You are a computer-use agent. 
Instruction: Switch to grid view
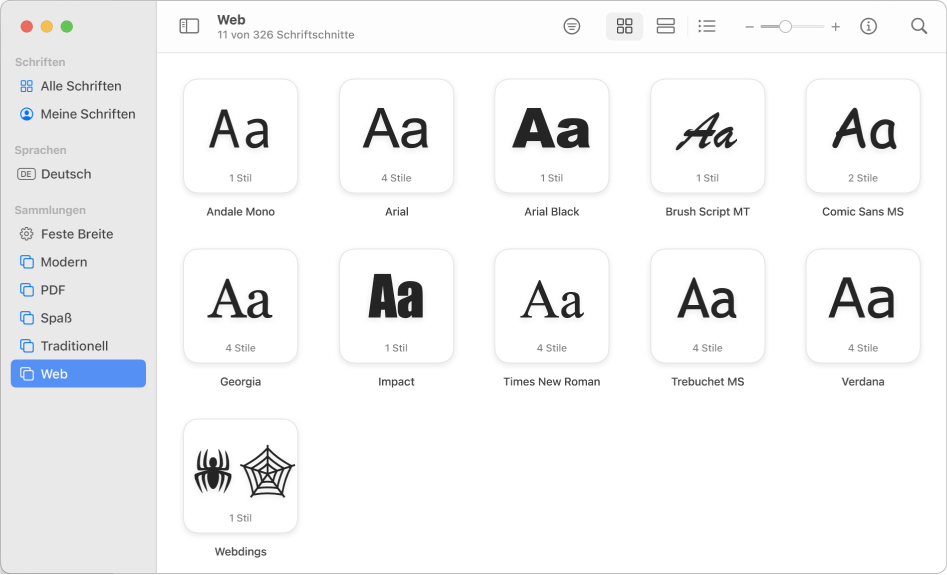pos(624,26)
